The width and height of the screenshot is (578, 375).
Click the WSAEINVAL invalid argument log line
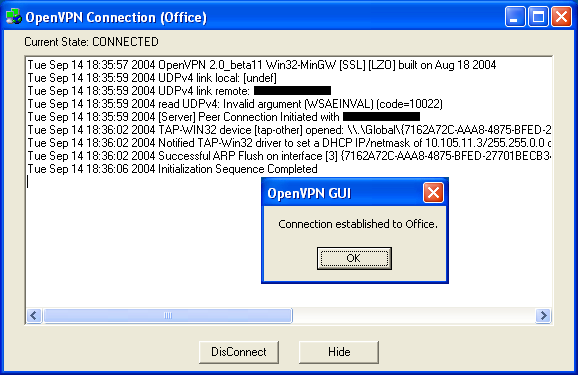click(235, 104)
